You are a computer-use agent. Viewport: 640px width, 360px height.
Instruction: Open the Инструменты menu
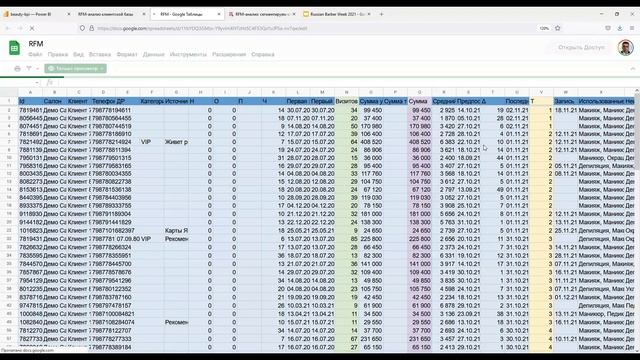(188, 54)
